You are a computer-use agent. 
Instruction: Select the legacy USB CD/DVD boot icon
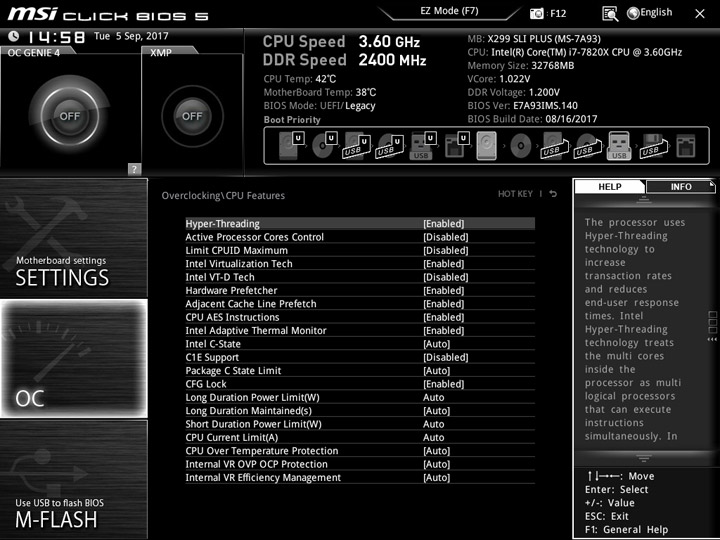pyautogui.click(x=588, y=146)
